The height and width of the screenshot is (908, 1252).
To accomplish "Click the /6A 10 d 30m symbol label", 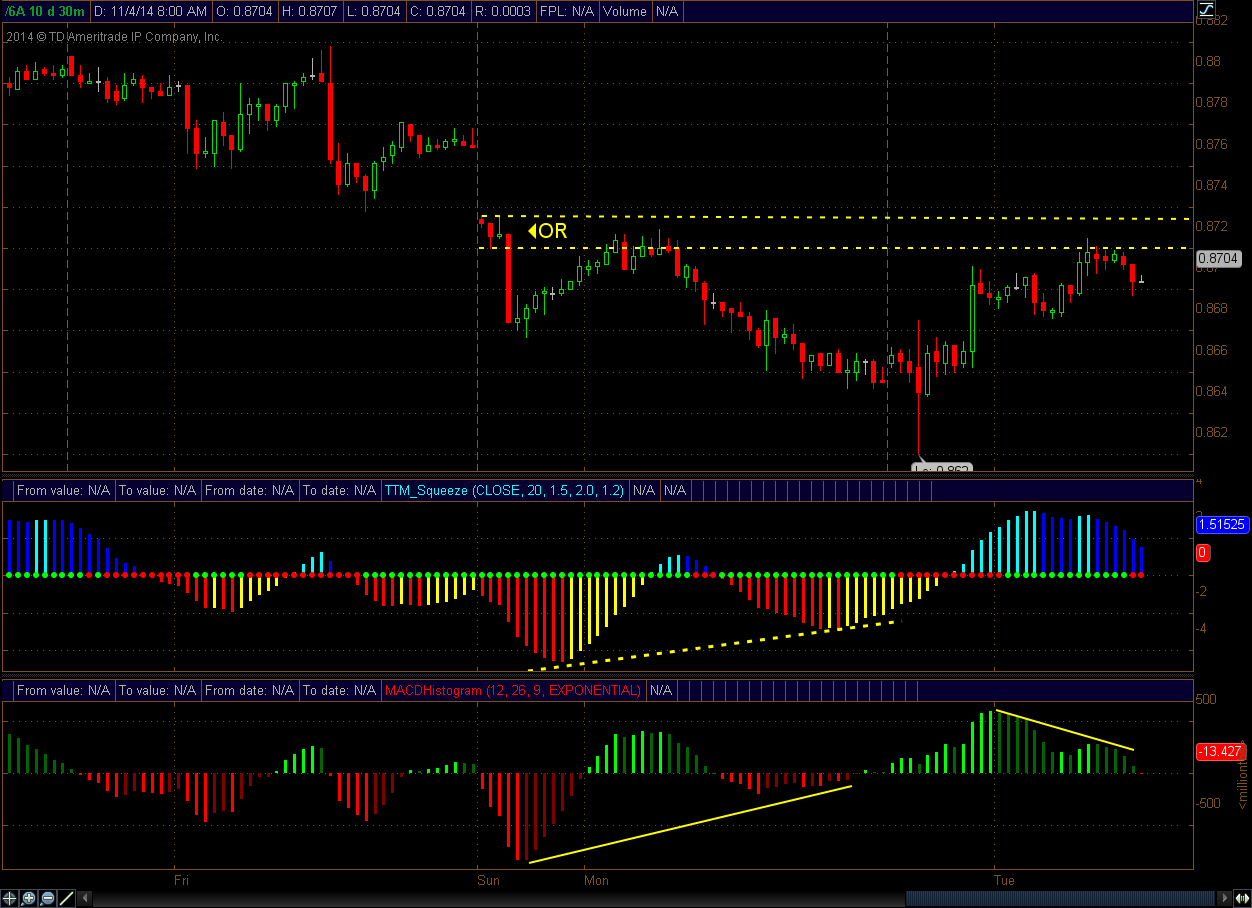I will [x=45, y=11].
